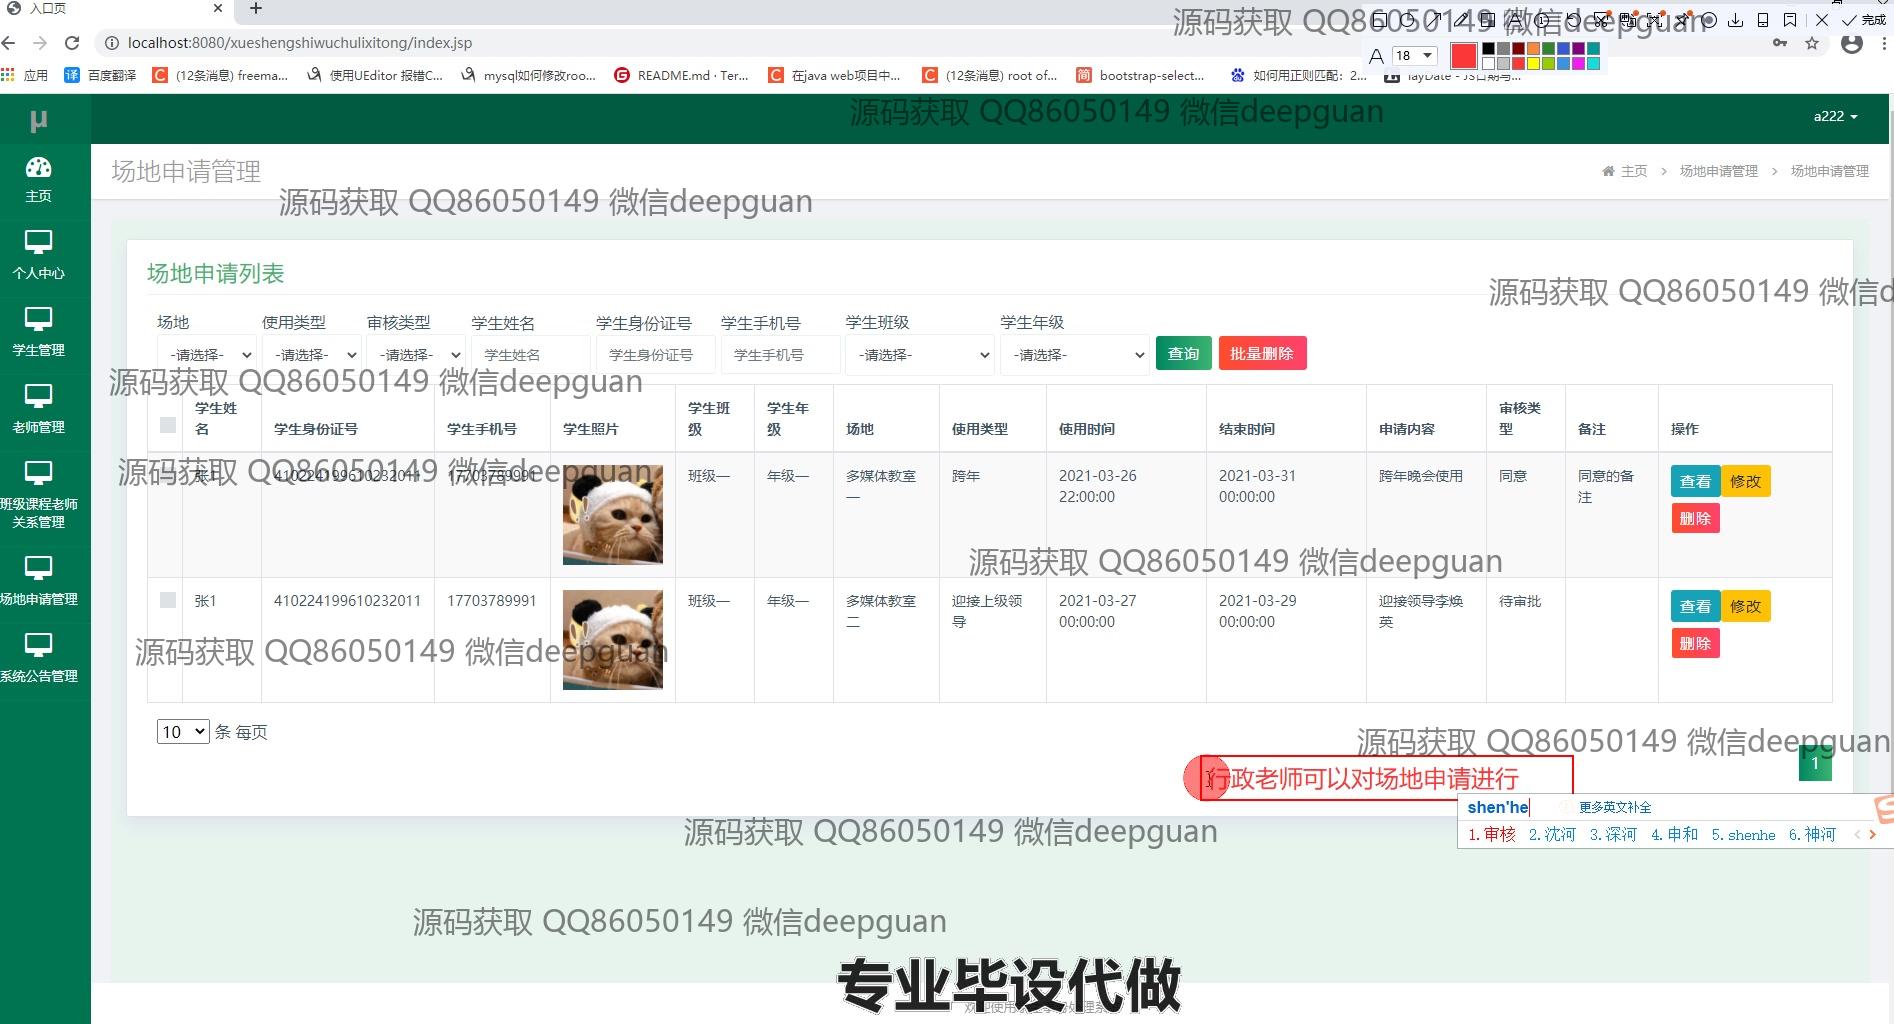Screen dimensions: 1894x1024
Task: Open the a222 user menu
Action: coord(1835,116)
